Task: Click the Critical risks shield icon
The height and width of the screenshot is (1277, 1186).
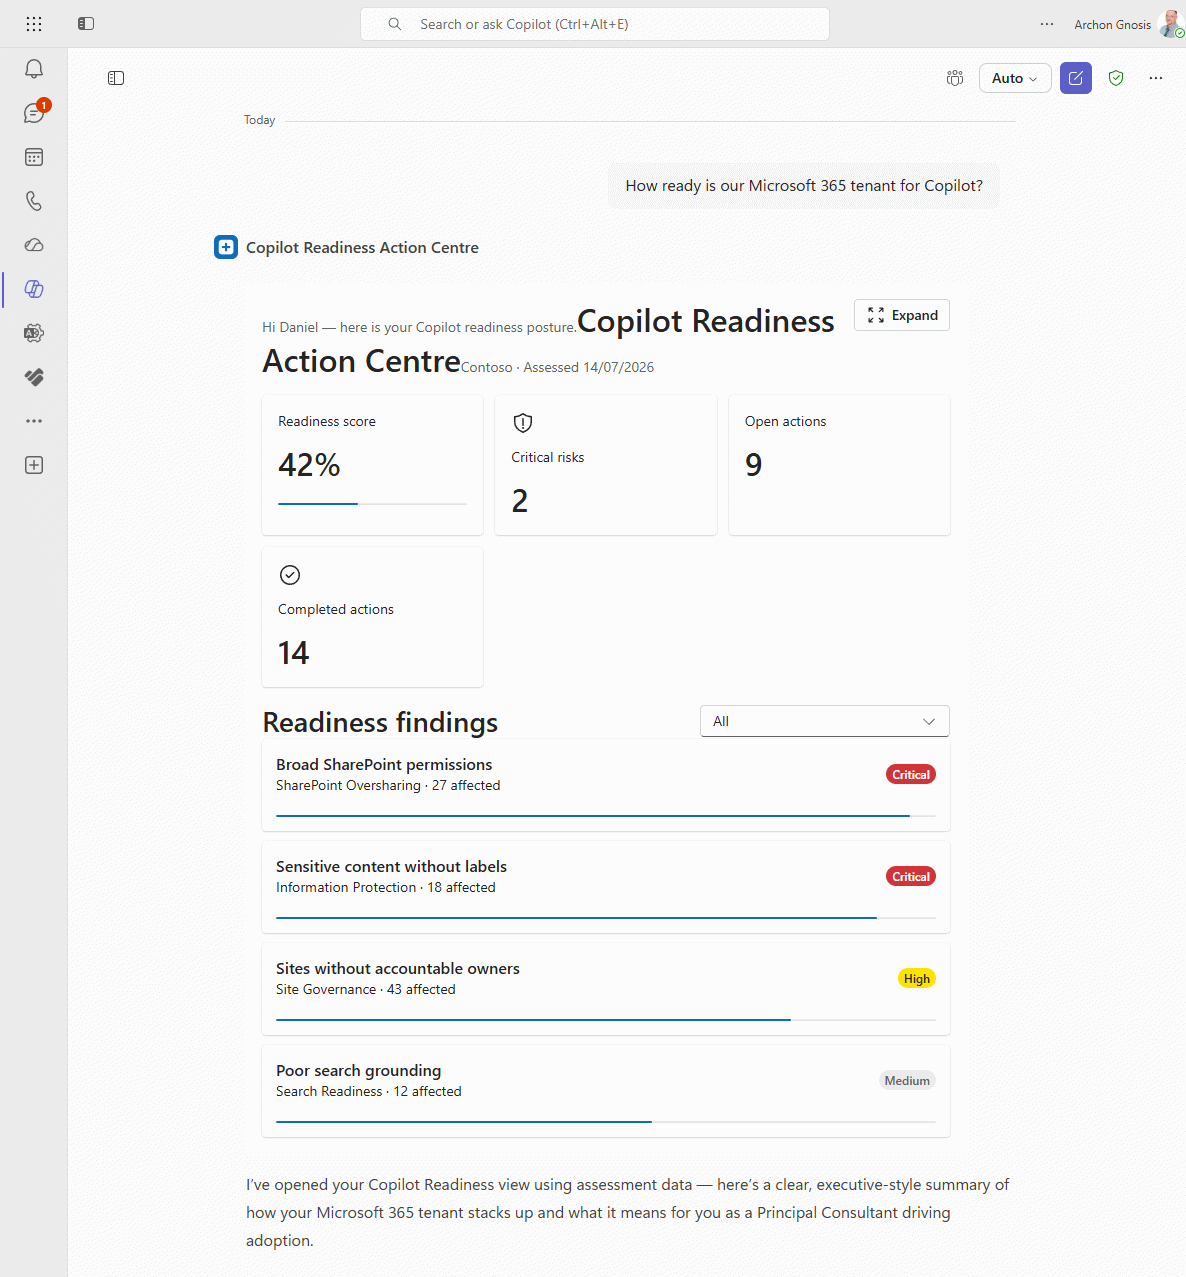Action: pos(522,422)
